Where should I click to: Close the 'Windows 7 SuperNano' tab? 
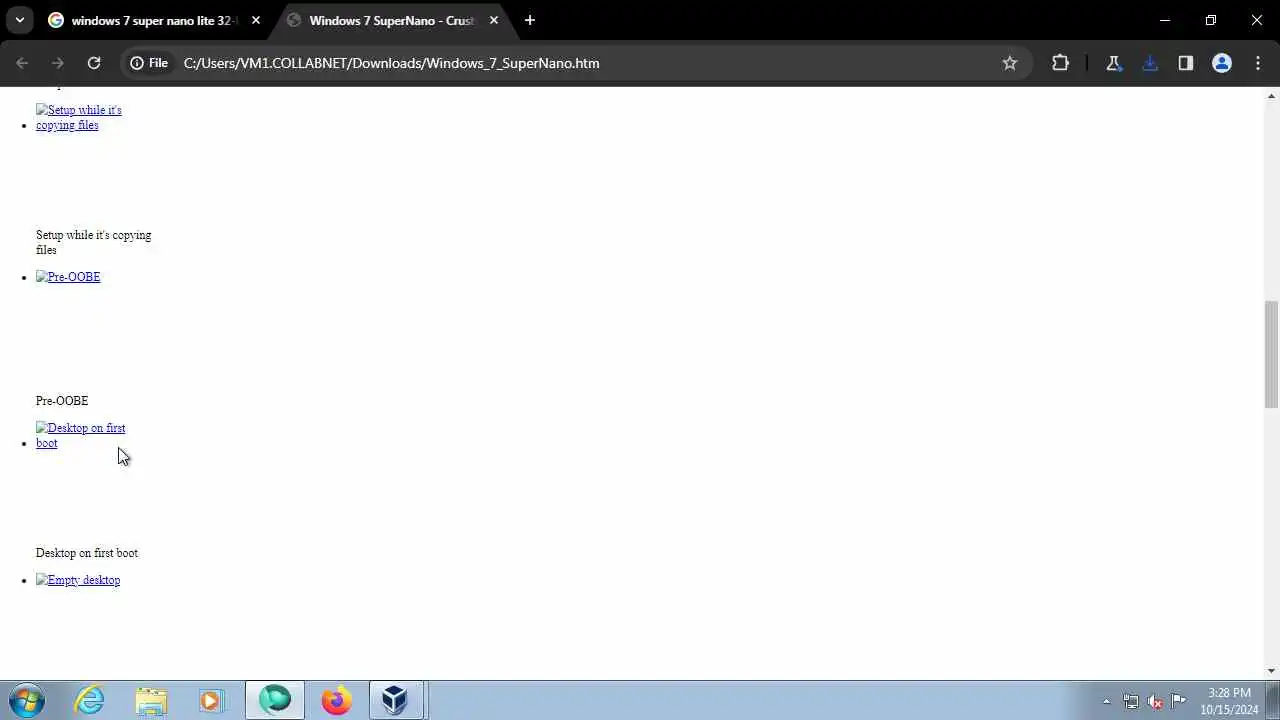click(494, 20)
